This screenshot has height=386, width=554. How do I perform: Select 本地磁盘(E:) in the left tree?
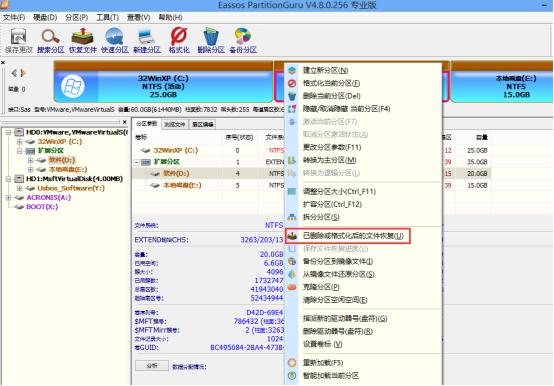(x=68, y=170)
